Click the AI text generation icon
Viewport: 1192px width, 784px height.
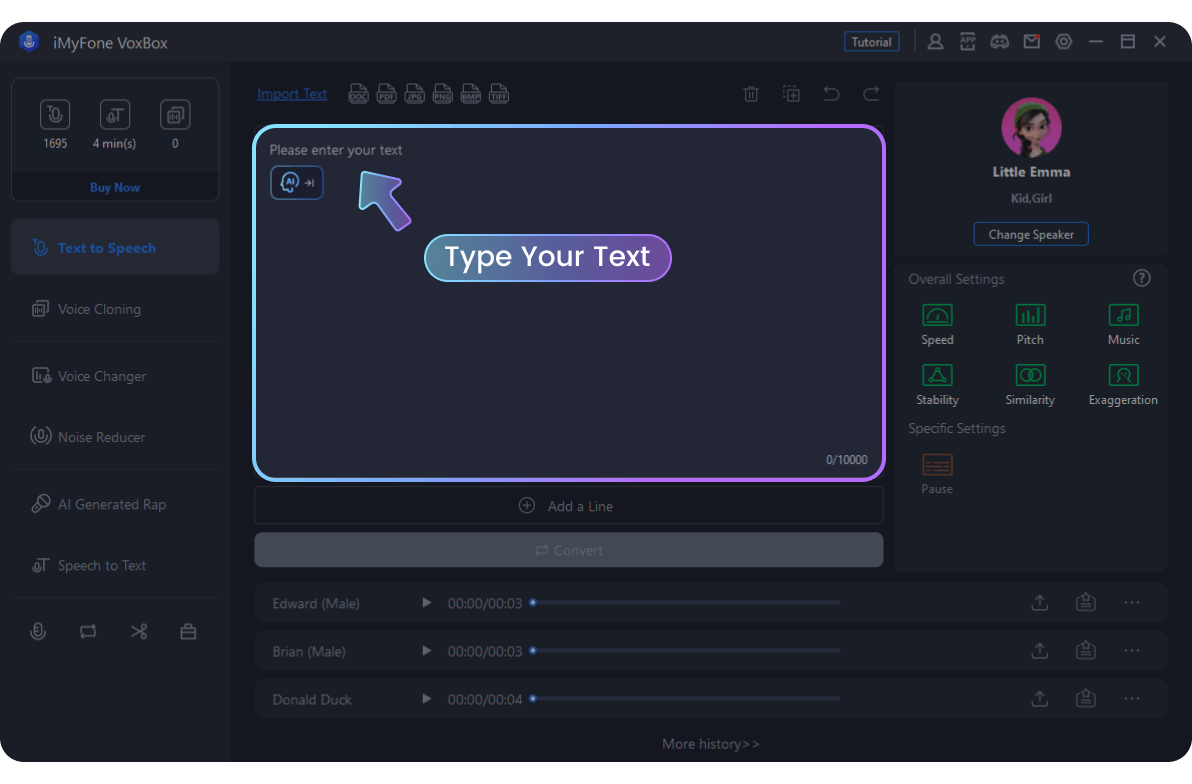(x=297, y=183)
